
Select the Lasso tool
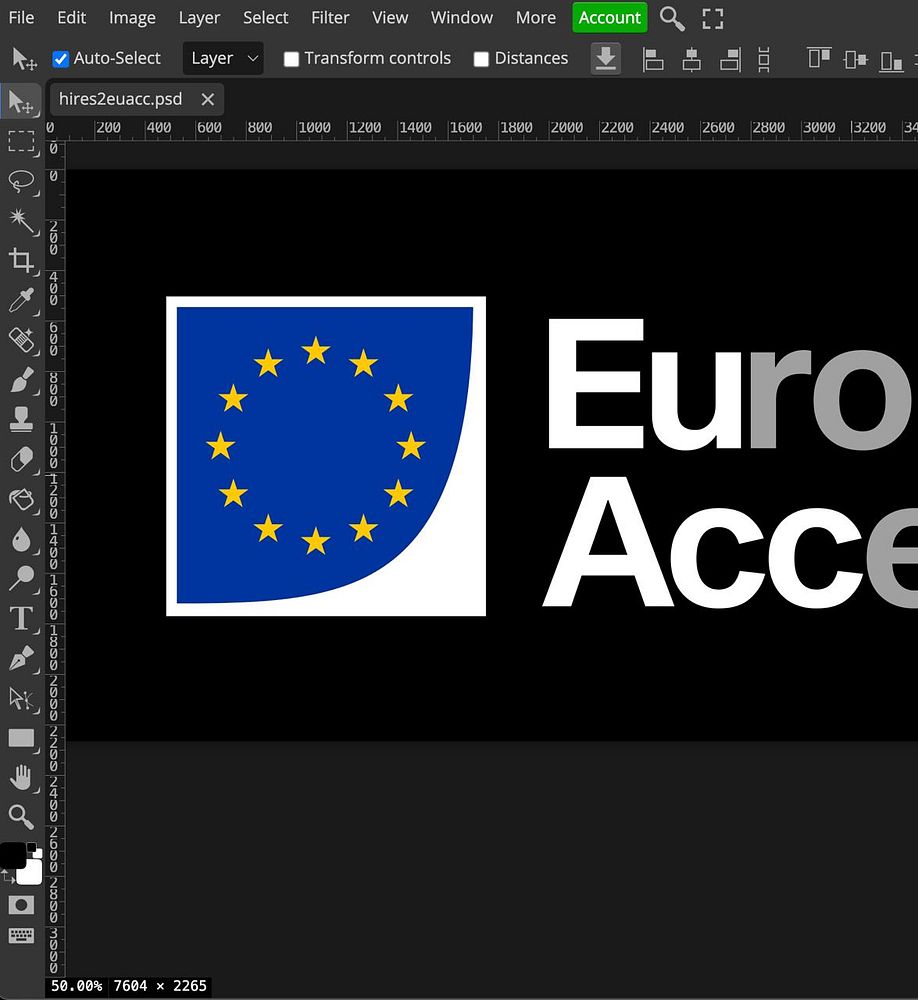tap(21, 181)
